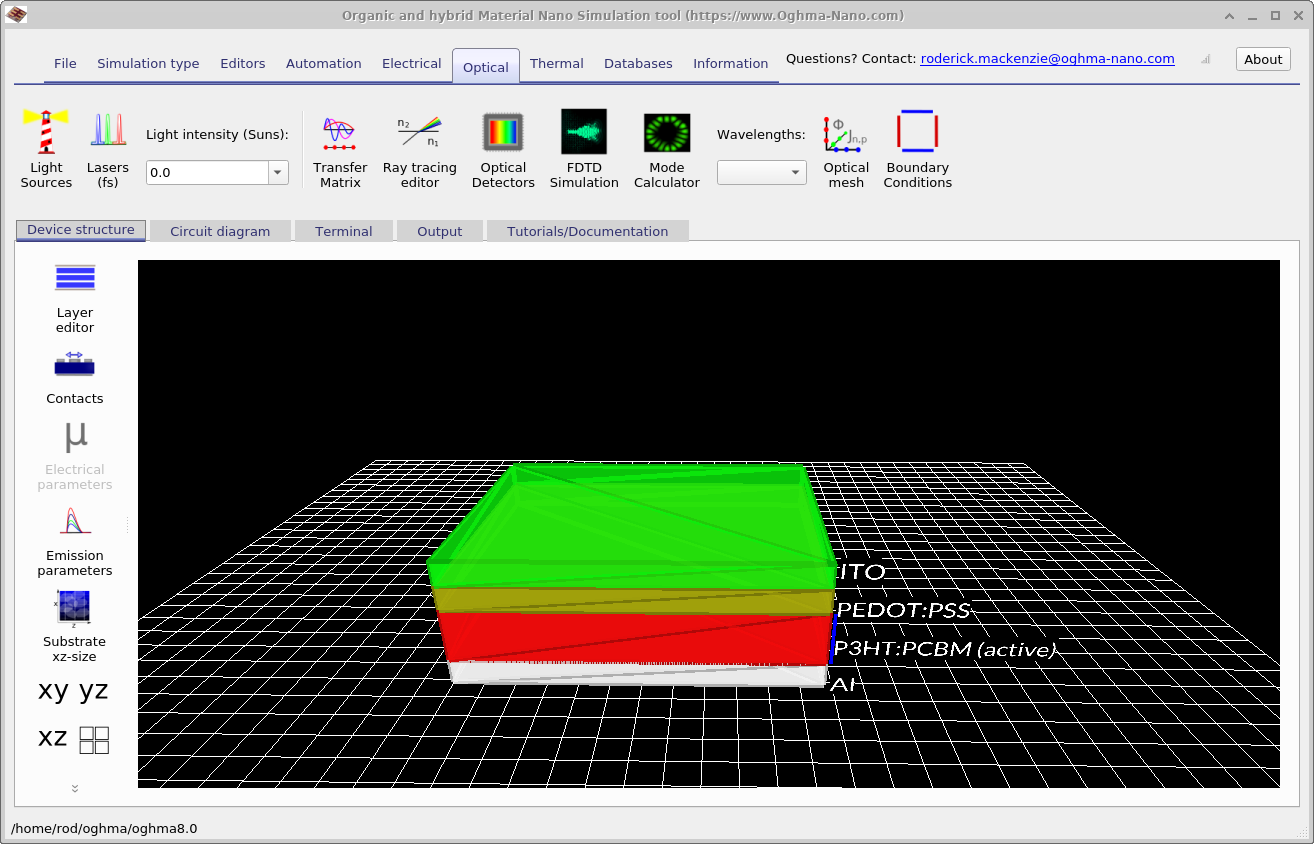Viewport: 1314px width, 844px height.
Task: Switch the 3D view to xz plane
Action: pos(53,738)
